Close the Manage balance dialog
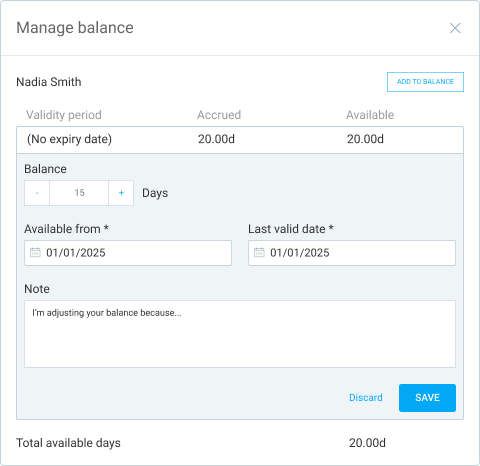 tap(455, 28)
